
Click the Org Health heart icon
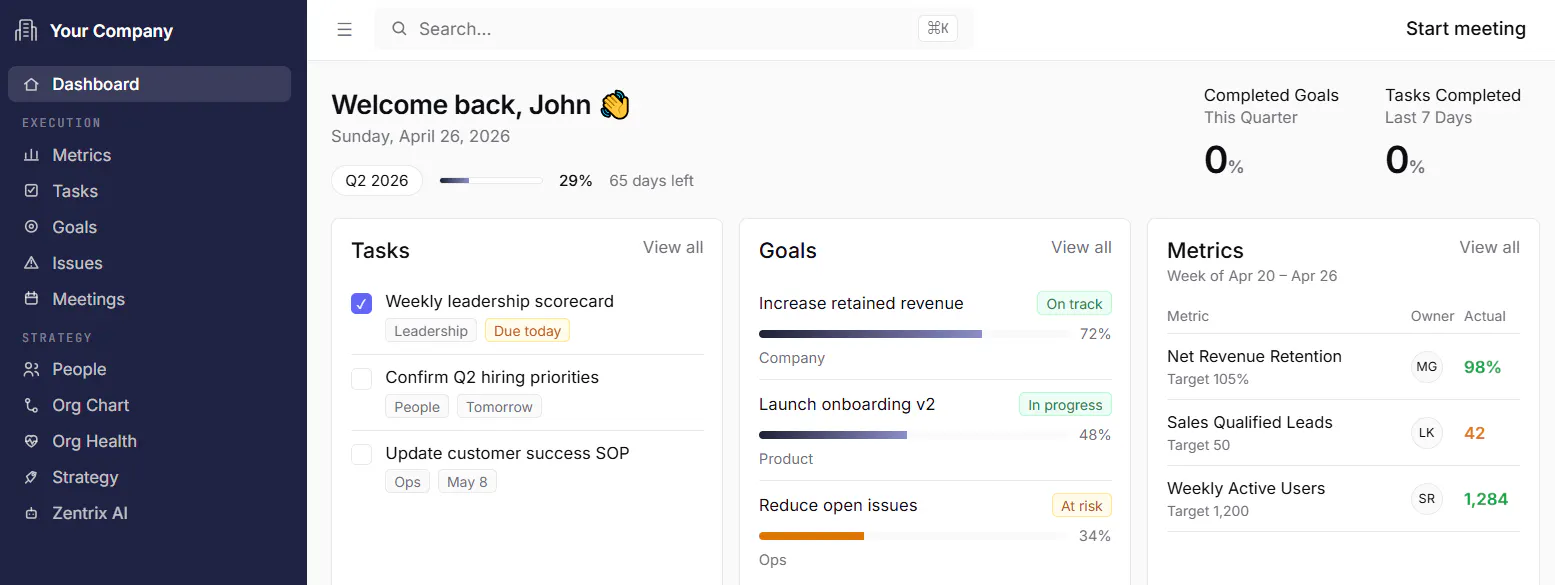[31, 441]
